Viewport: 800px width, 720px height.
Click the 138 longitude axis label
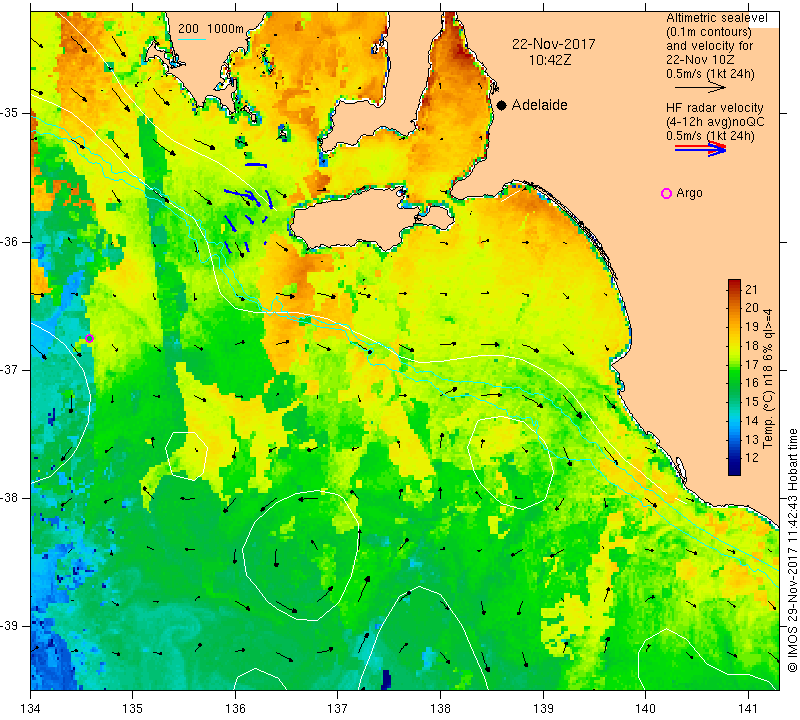click(x=440, y=708)
